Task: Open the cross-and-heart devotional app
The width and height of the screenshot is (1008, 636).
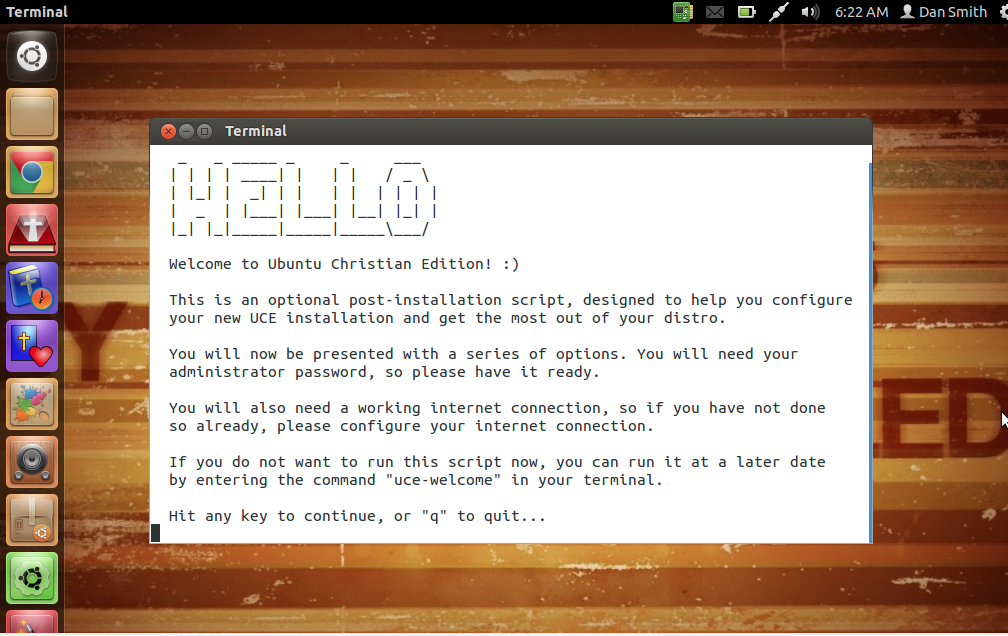Action: coord(32,345)
